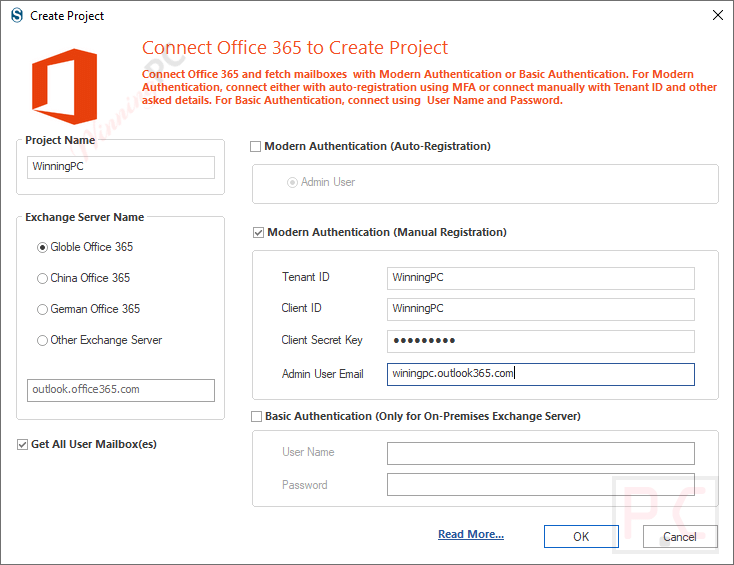This screenshot has width=734, height=565.
Task: Enable Modern Authentication (Auto-Registration) checkbox
Action: click(256, 147)
